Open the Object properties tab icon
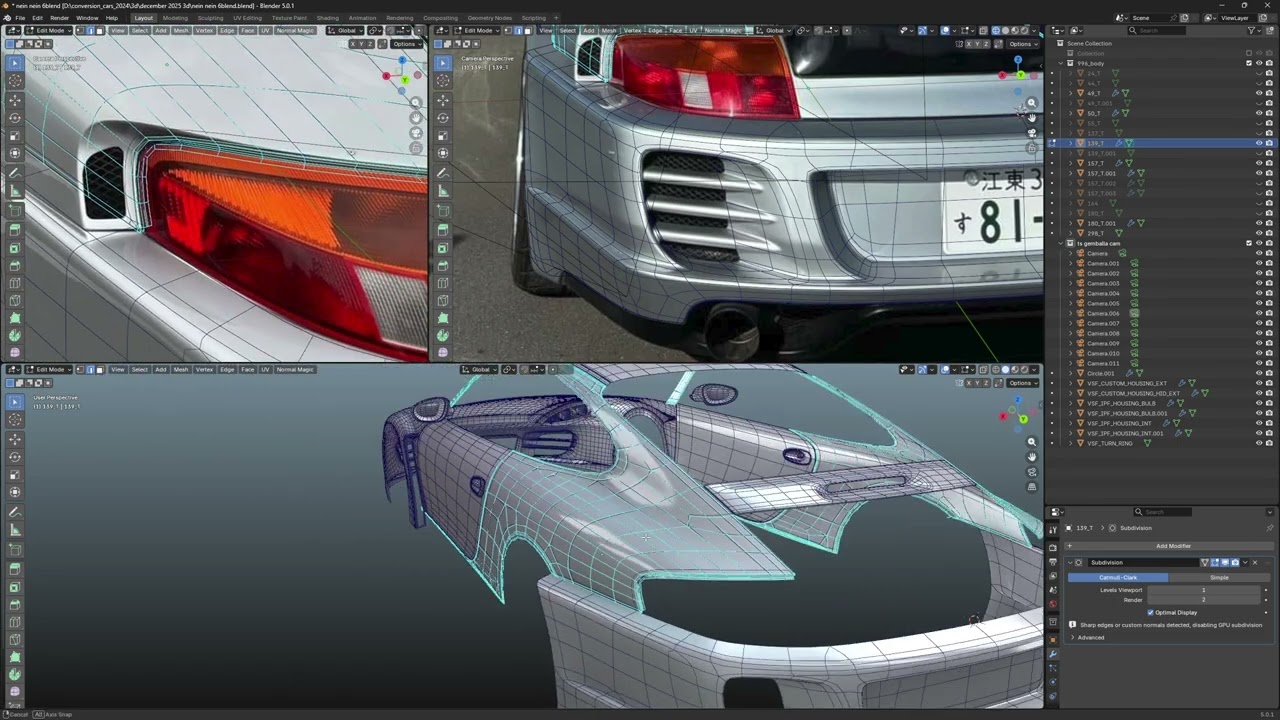Viewport: 1280px width, 720px height. tap(1053, 640)
